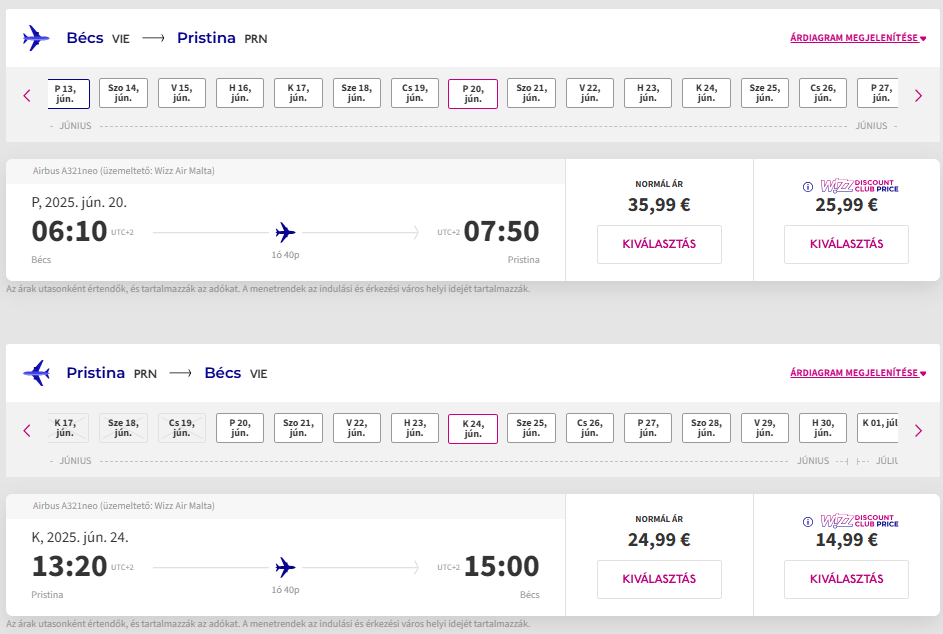Show later return dates with right arrow
Screen dimensions: 943x634
918,430
